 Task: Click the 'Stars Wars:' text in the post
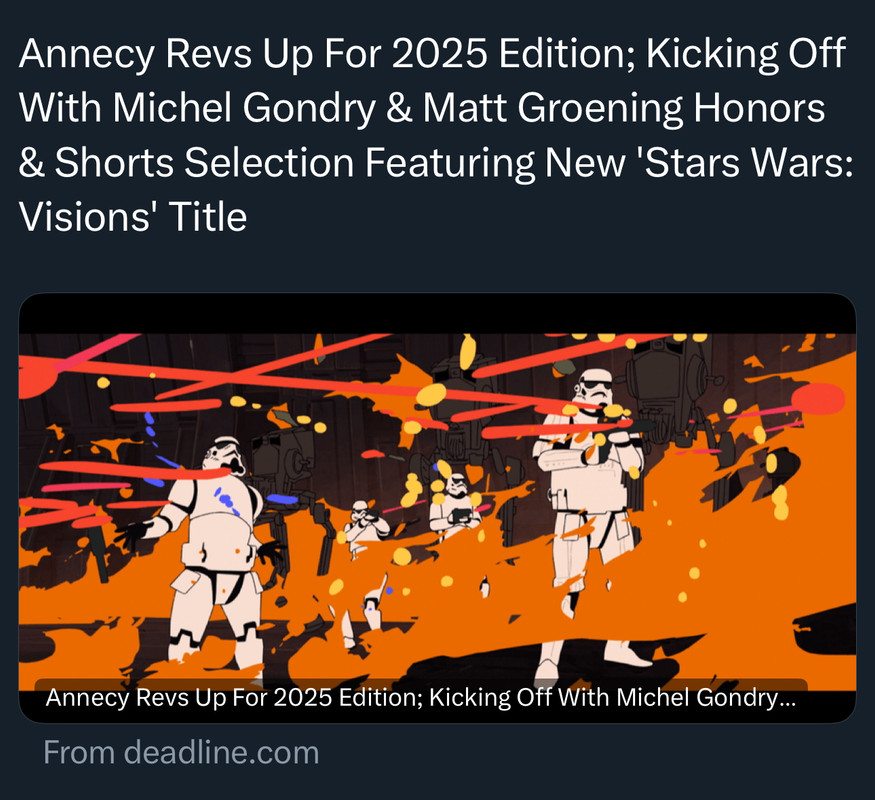tap(748, 162)
